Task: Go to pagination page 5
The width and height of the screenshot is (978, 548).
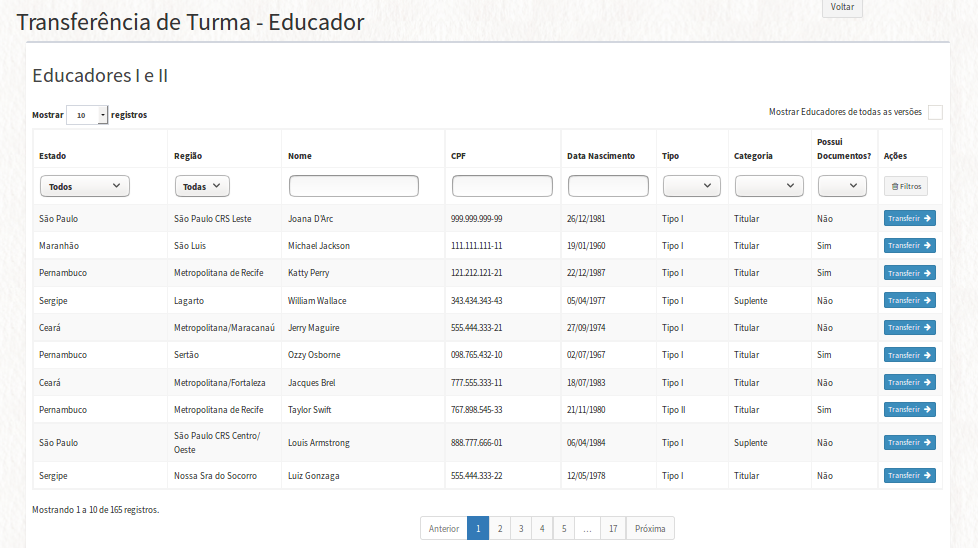Action: coord(564,529)
